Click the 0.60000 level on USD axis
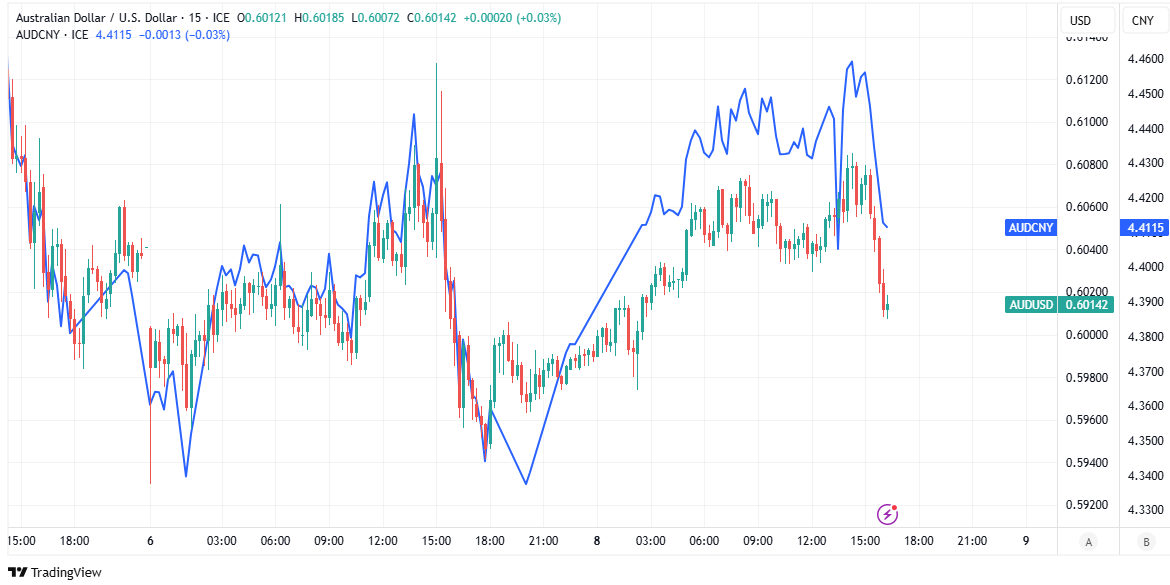Image resolution: width=1170 pixels, height=585 pixels. pyautogui.click(x=1086, y=335)
